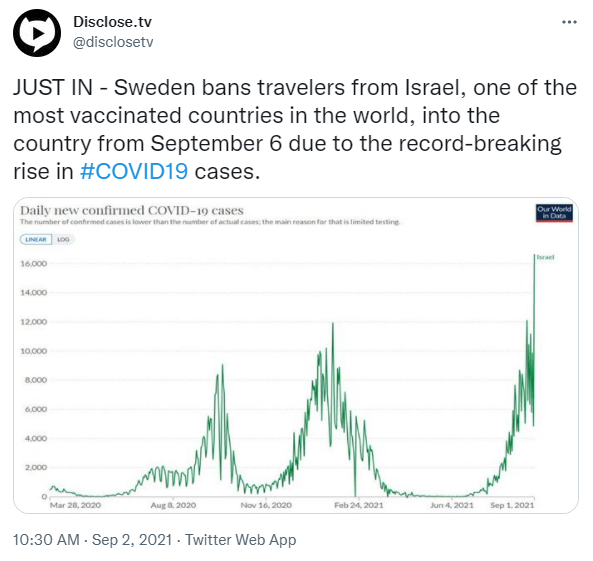Click the Nov 16, 2020 axis date label

click(x=266, y=505)
